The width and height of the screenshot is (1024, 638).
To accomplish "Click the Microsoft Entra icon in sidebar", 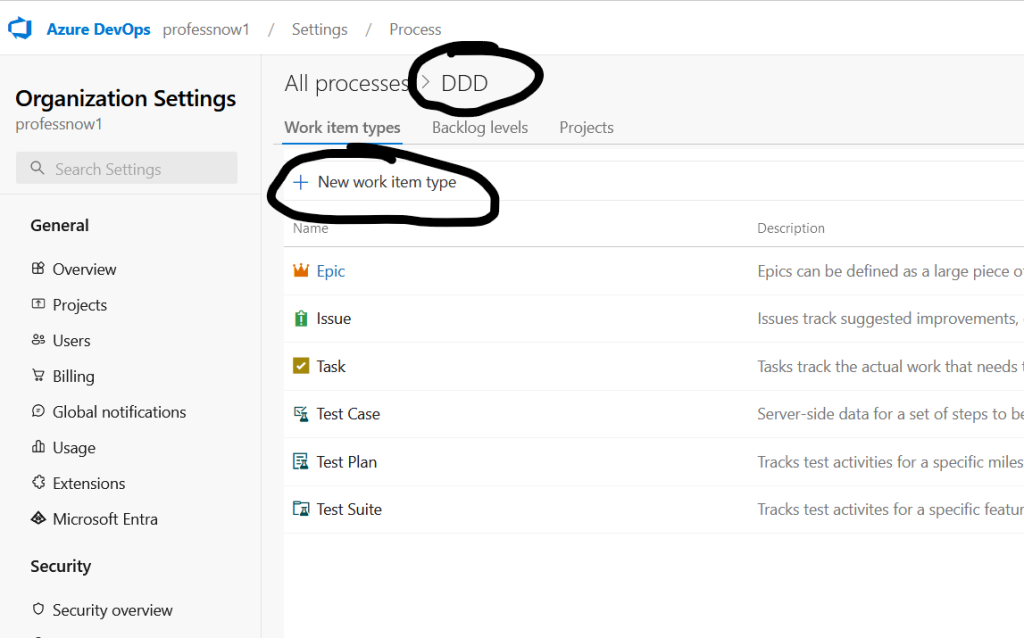I will click(38, 519).
